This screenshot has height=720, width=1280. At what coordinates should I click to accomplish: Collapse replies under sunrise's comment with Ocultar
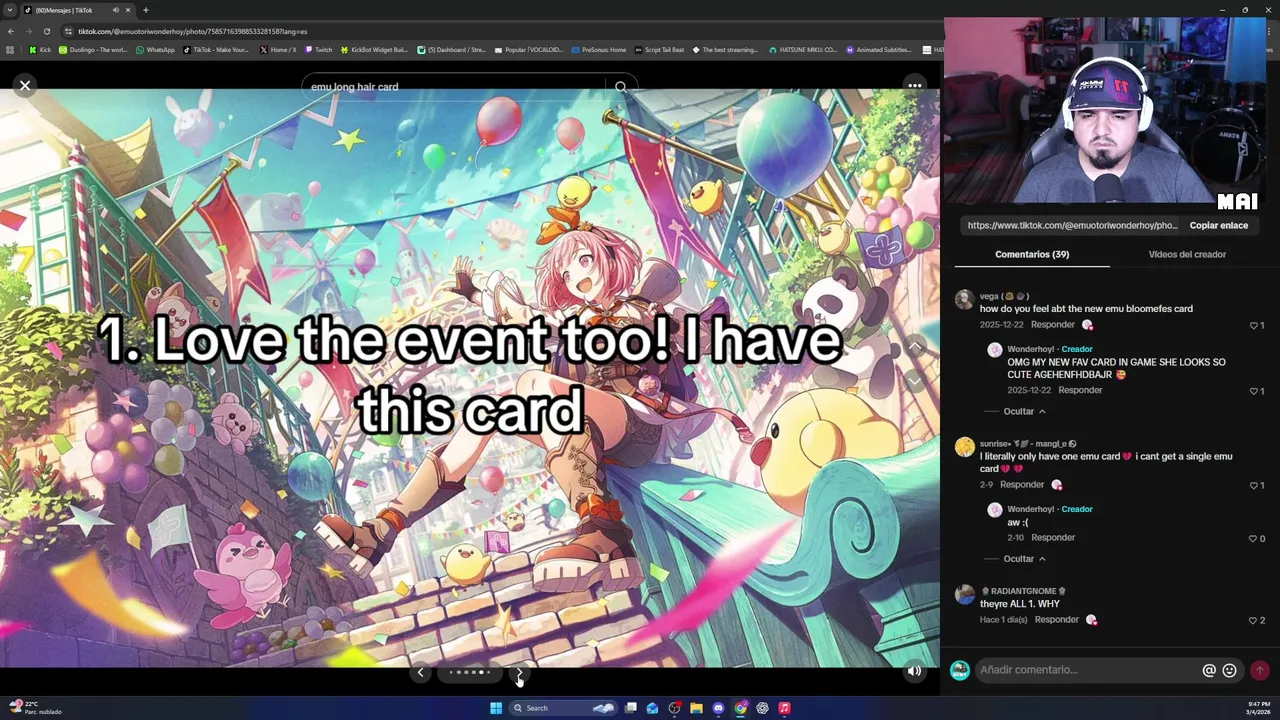pyautogui.click(x=1025, y=558)
